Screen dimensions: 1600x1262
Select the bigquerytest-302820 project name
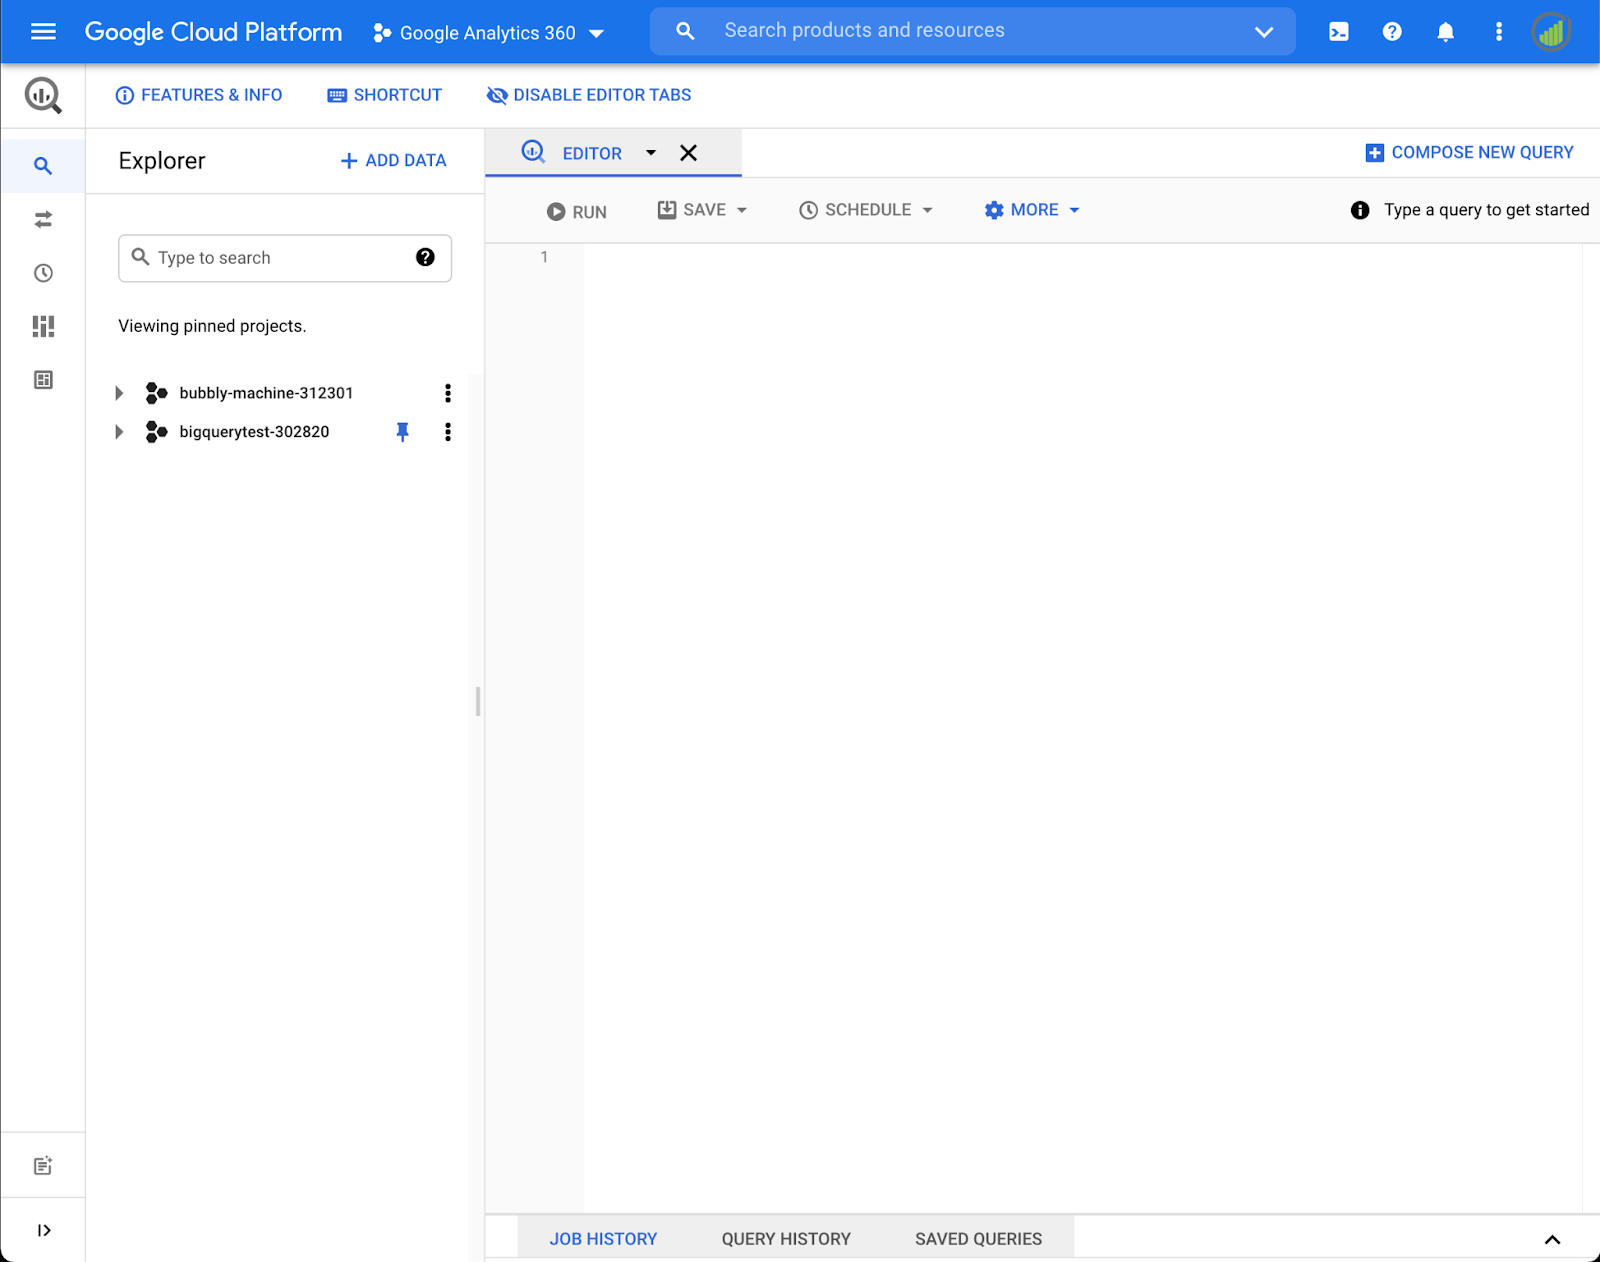coord(254,432)
